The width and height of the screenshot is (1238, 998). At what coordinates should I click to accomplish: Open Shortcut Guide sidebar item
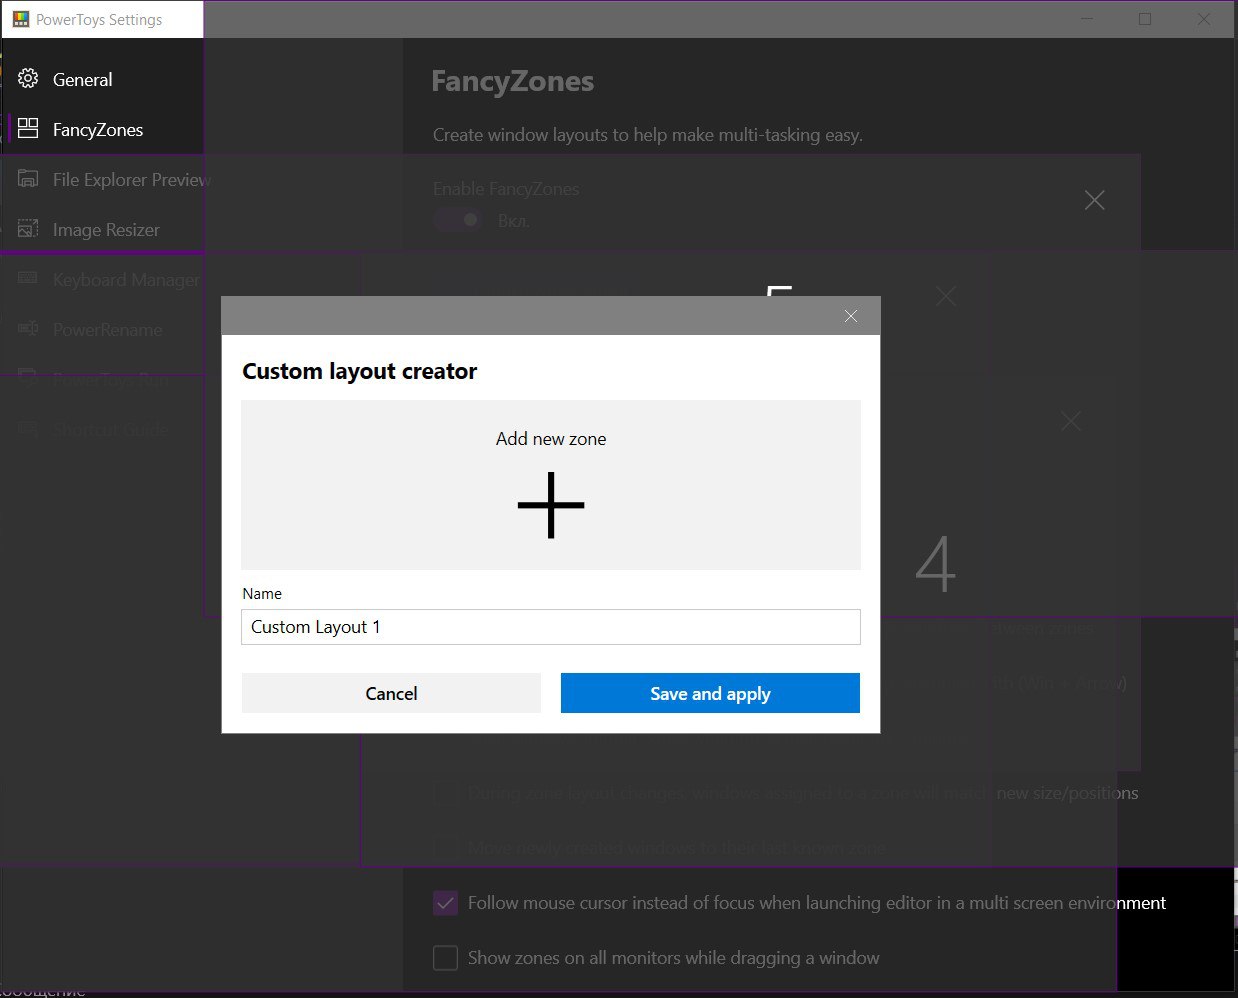coord(110,429)
